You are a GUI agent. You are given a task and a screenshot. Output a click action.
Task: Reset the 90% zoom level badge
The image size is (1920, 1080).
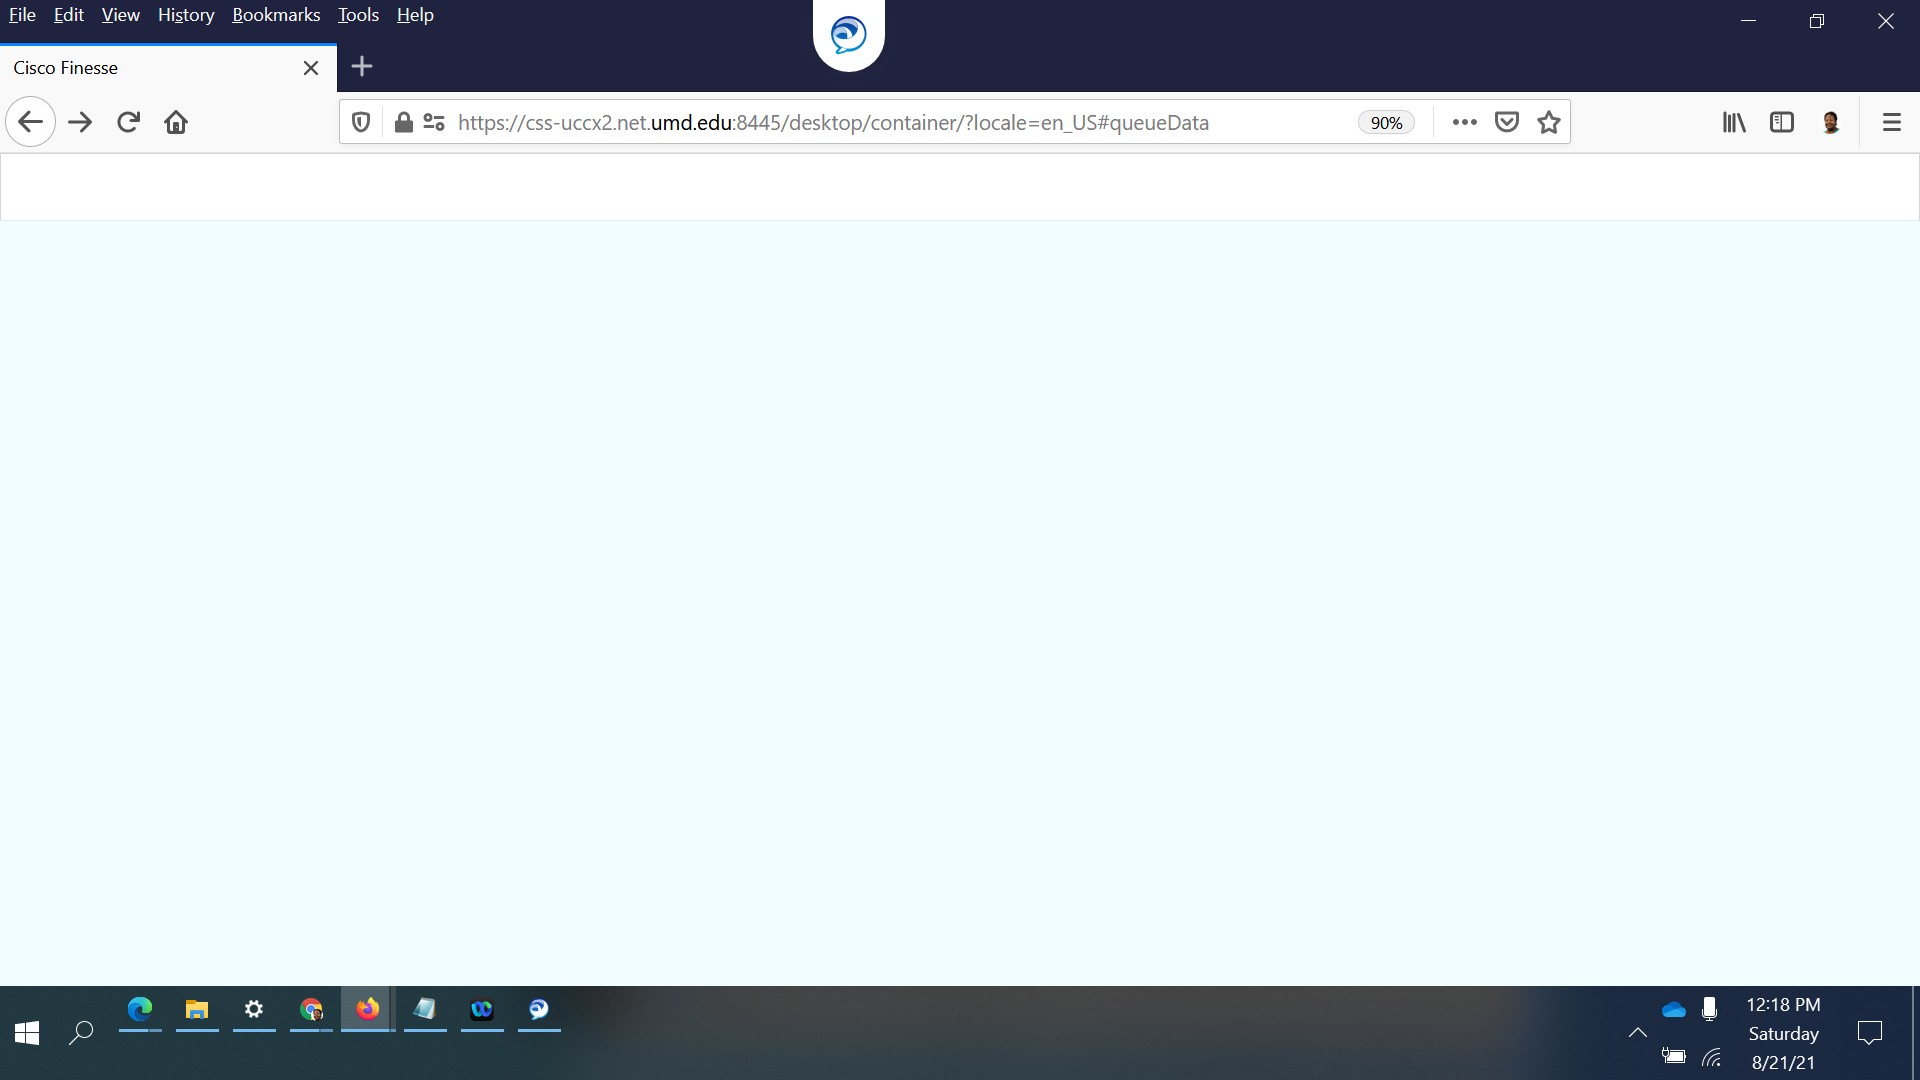(1386, 122)
